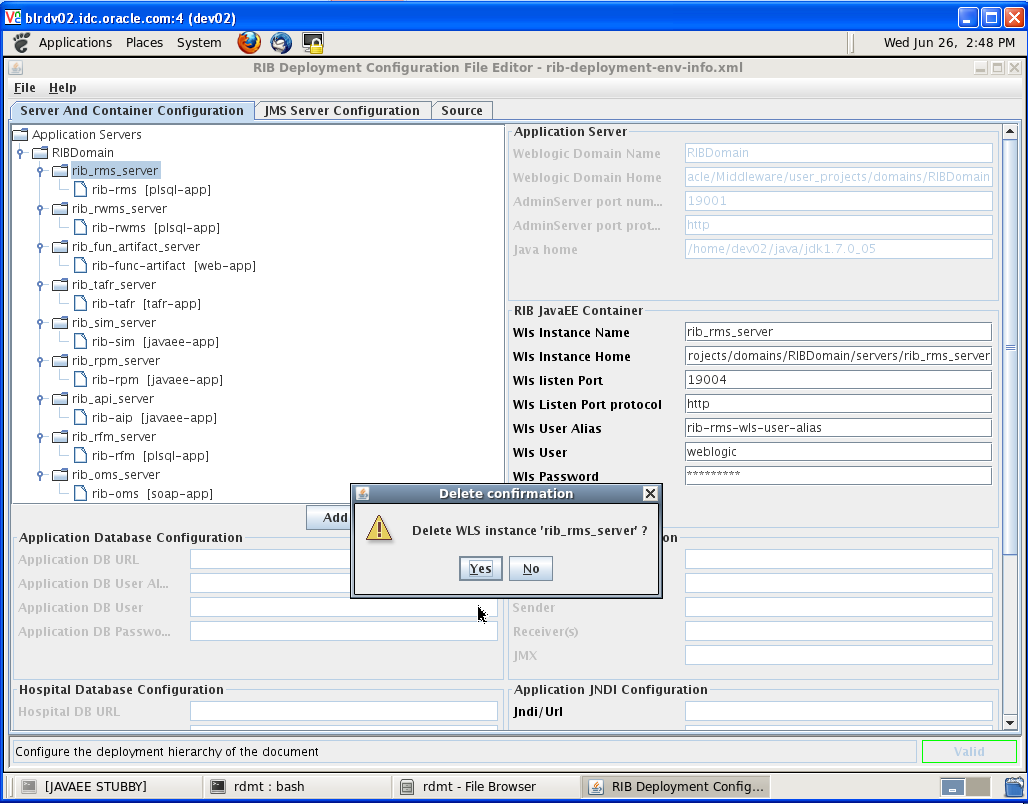Switch to rdmt - File Browser taskbar window
Image resolution: width=1028 pixels, height=804 pixels.
click(484, 786)
